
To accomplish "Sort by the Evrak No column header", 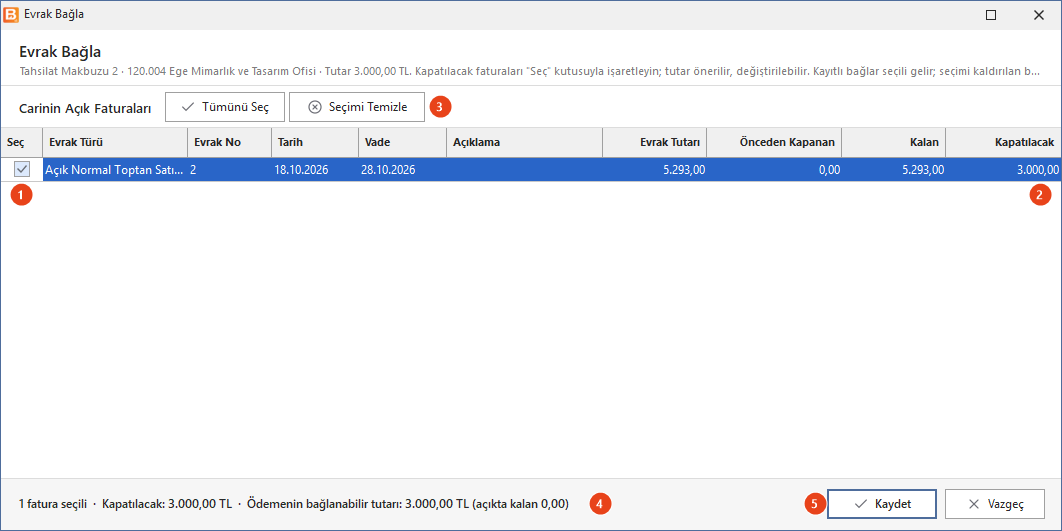I will (230, 142).
